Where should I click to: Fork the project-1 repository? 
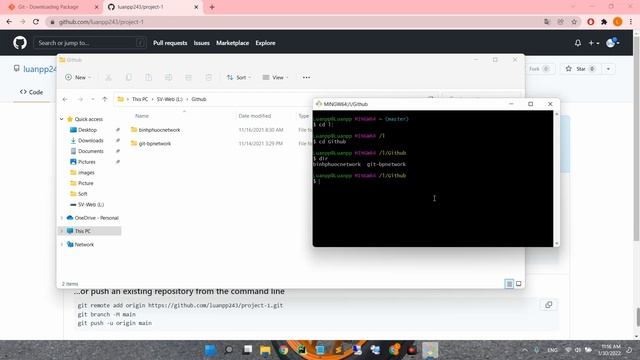coord(539,69)
